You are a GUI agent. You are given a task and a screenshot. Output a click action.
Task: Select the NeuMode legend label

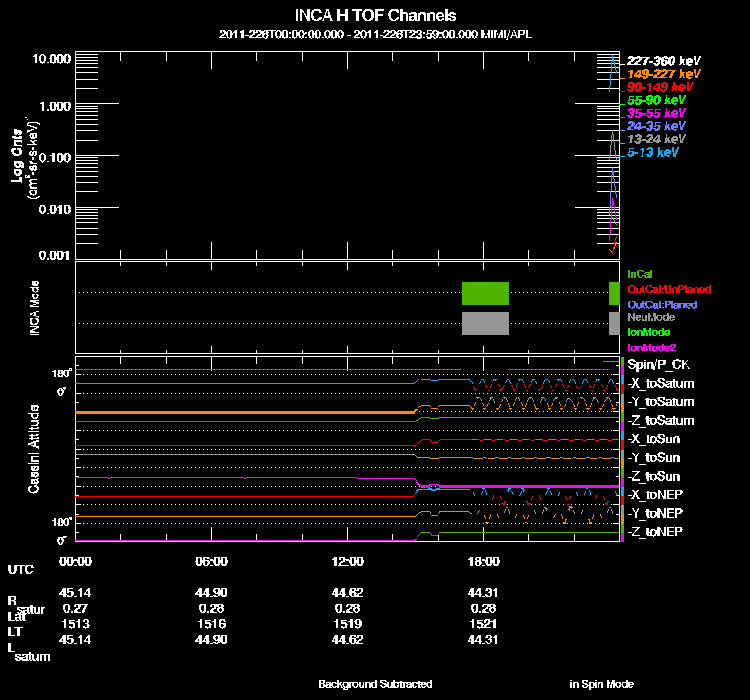point(650,317)
